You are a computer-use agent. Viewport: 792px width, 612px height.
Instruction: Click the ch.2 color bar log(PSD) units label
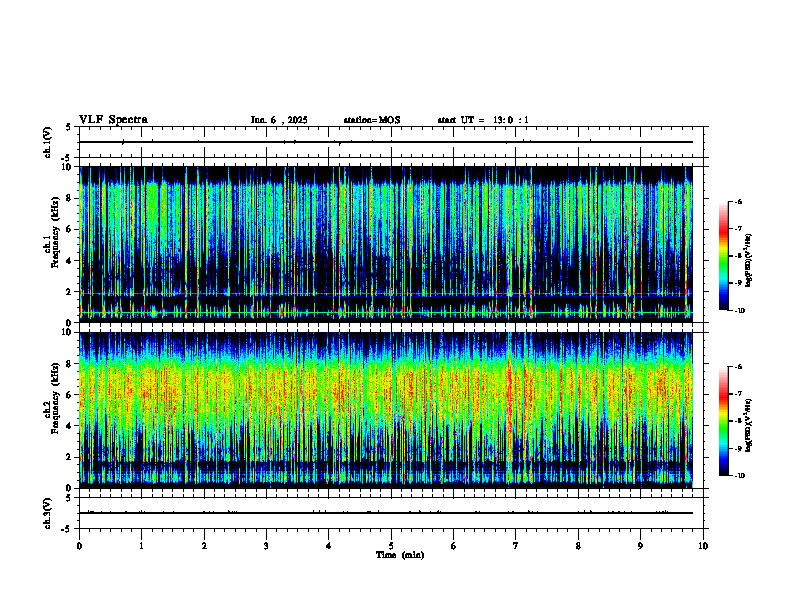749,426
